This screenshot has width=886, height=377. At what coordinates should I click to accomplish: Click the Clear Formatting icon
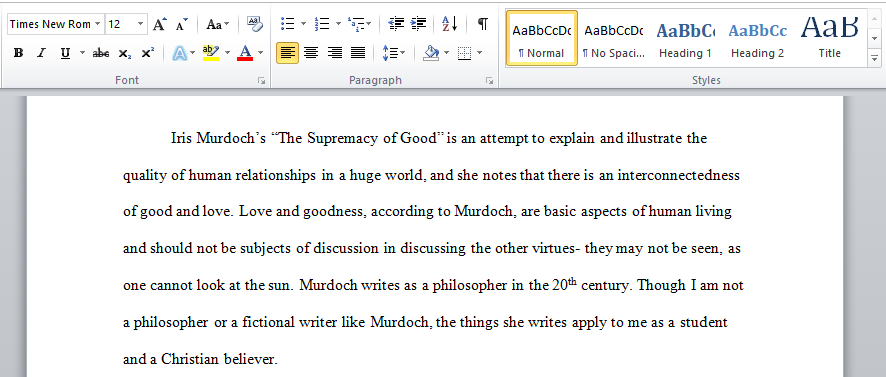pyautogui.click(x=254, y=24)
